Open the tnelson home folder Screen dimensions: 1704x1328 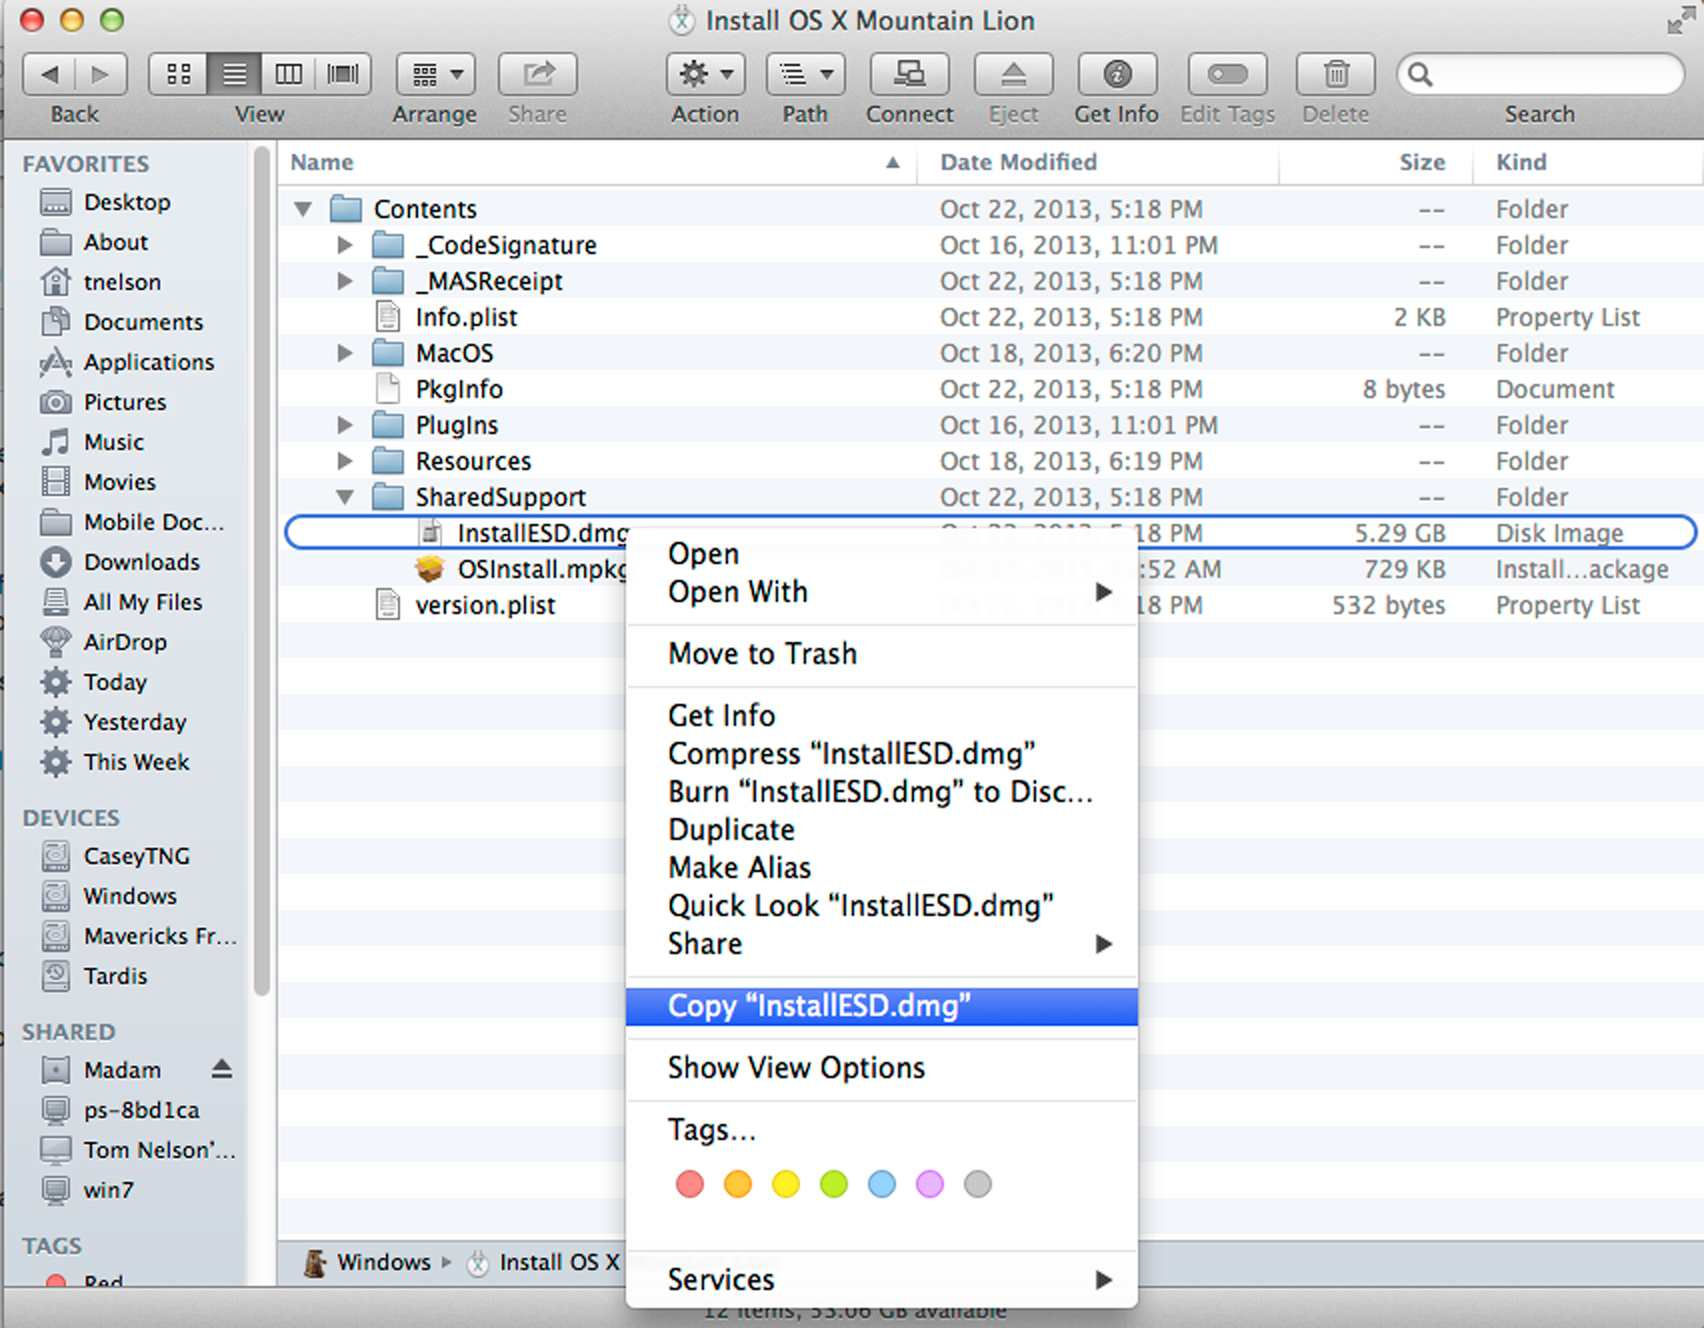pos(122,282)
